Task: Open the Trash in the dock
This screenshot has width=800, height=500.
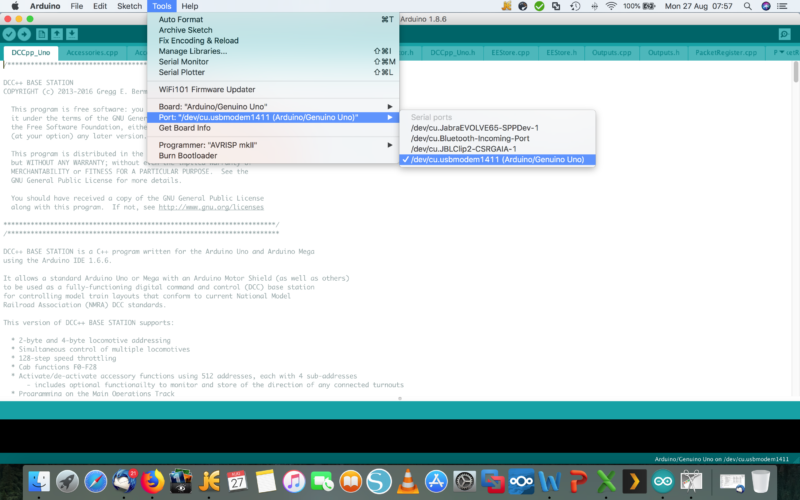Action: 760,481
